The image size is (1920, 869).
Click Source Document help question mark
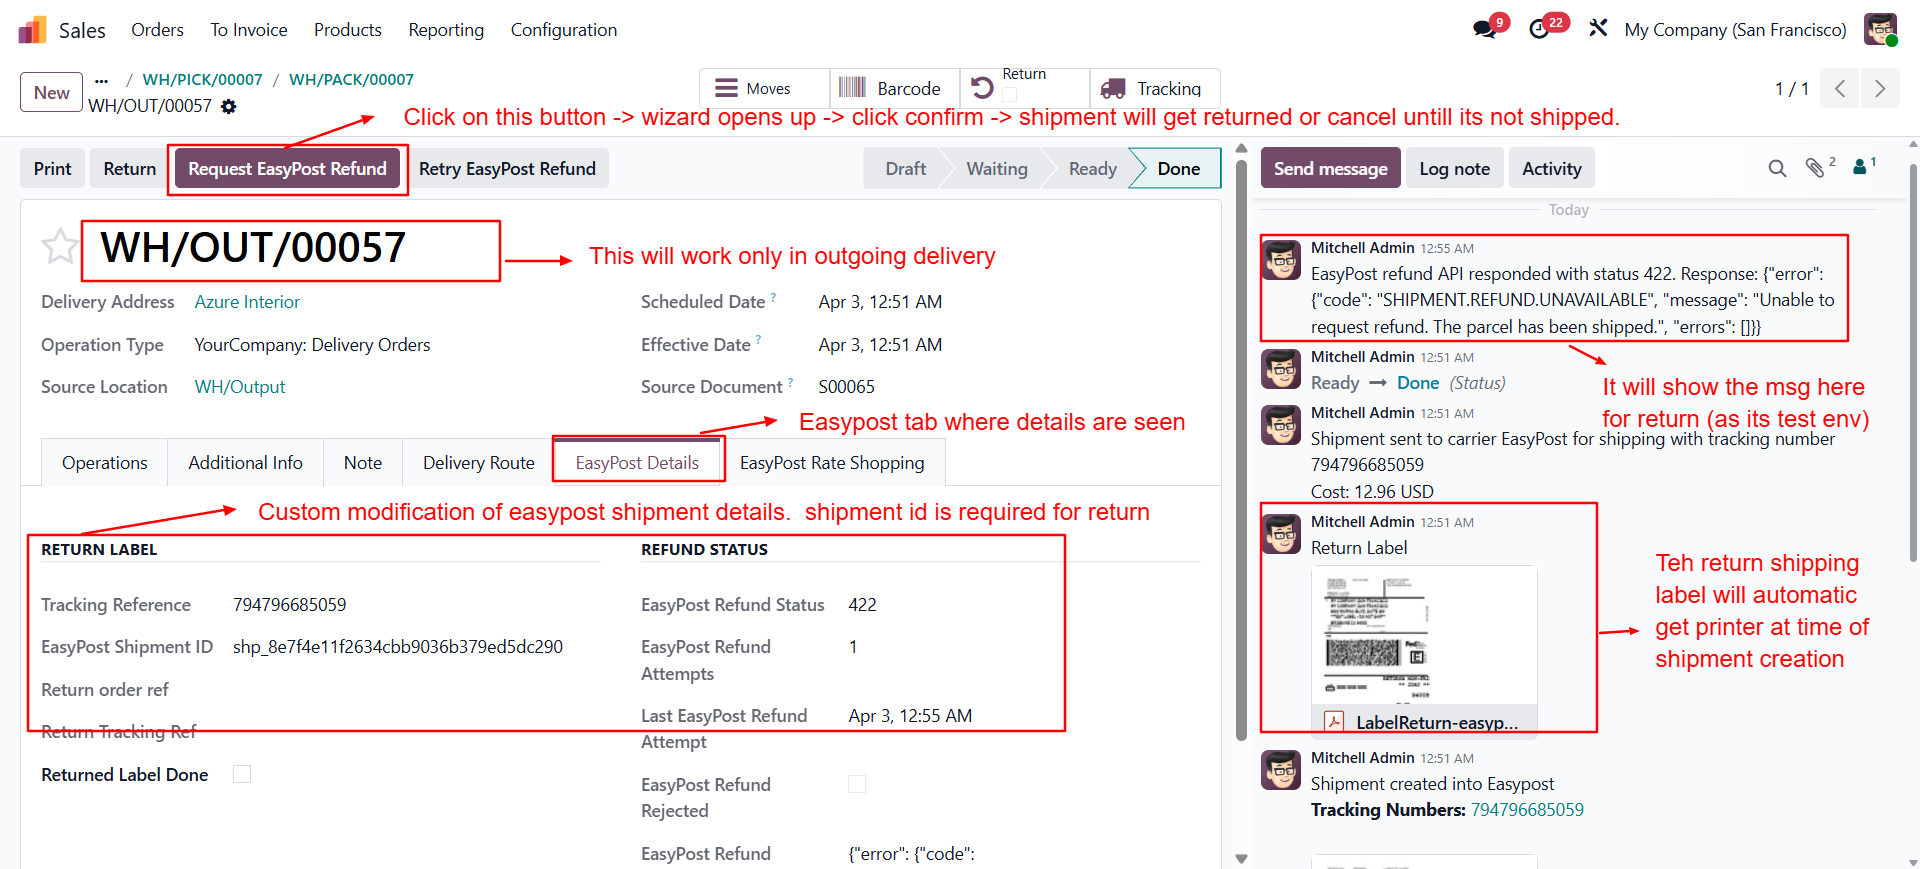tap(790, 382)
